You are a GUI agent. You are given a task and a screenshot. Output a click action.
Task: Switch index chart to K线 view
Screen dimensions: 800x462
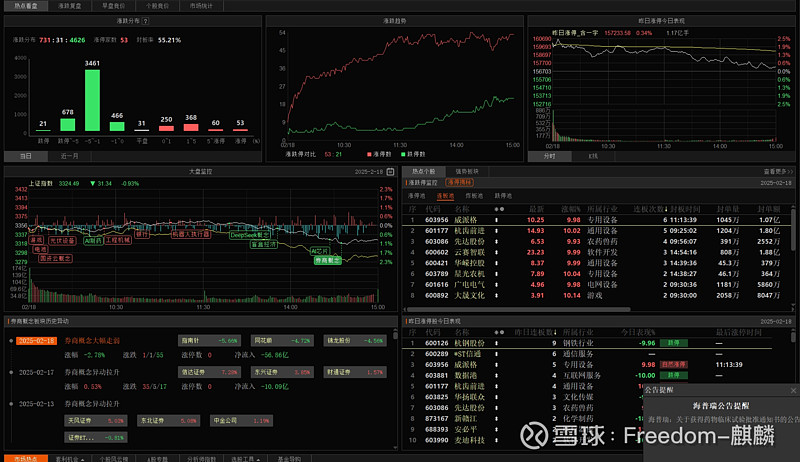coord(593,156)
